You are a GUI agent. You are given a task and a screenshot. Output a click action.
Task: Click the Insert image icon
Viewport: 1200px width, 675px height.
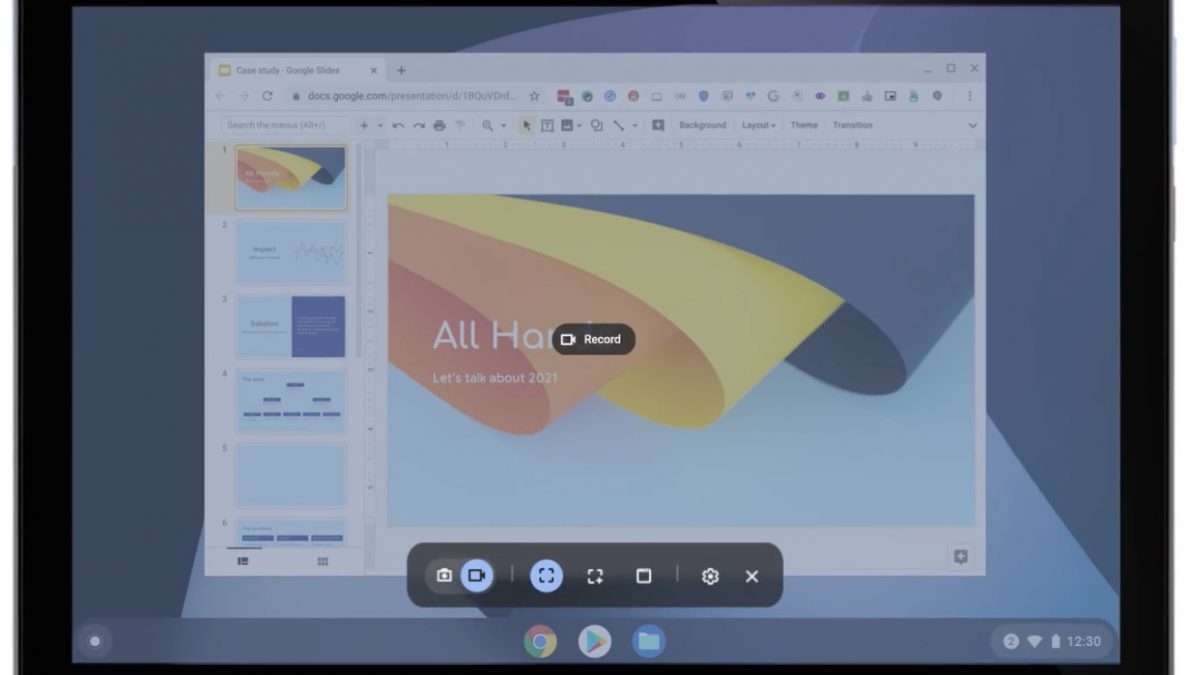[567, 125]
